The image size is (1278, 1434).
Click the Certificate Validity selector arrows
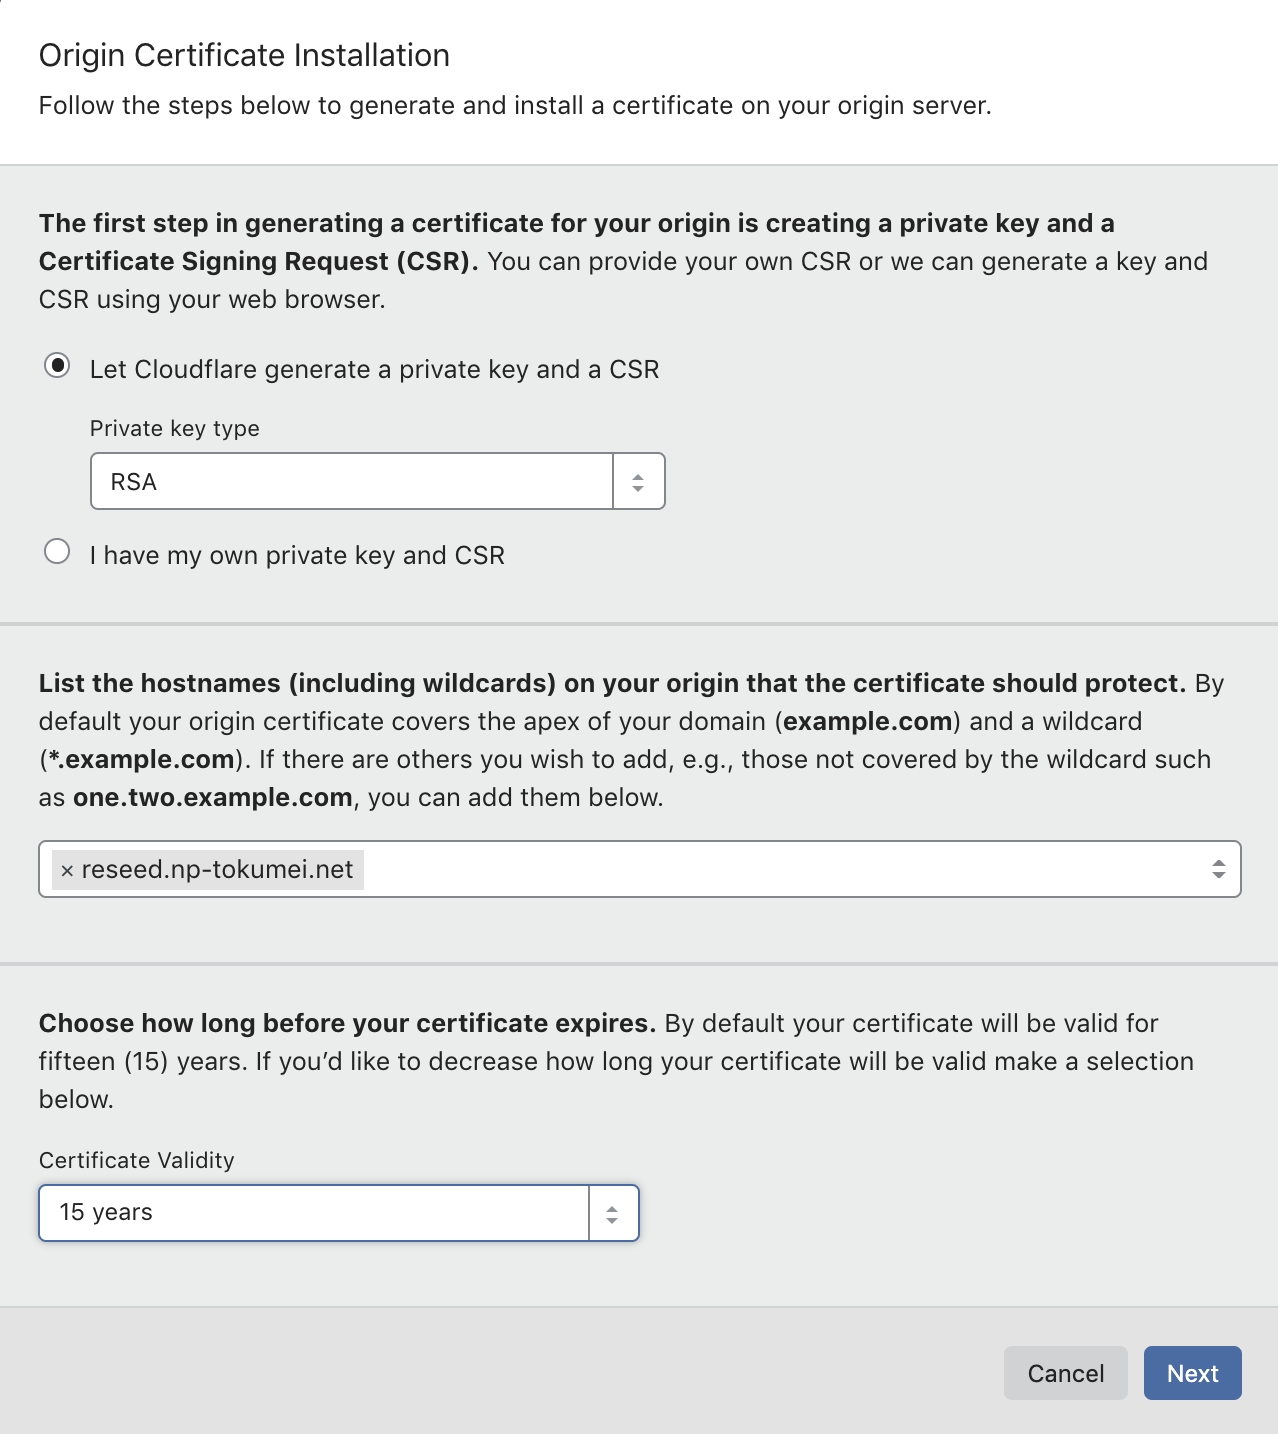pos(612,1213)
